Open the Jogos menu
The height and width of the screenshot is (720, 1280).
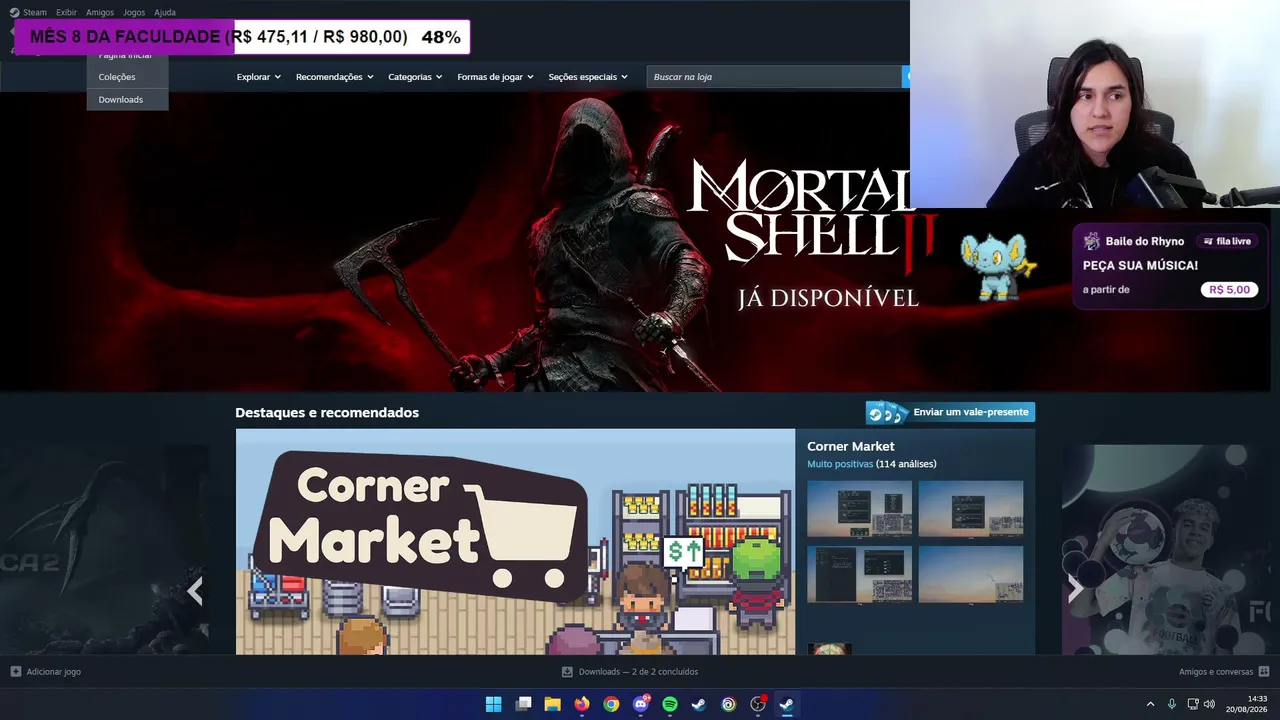(134, 12)
